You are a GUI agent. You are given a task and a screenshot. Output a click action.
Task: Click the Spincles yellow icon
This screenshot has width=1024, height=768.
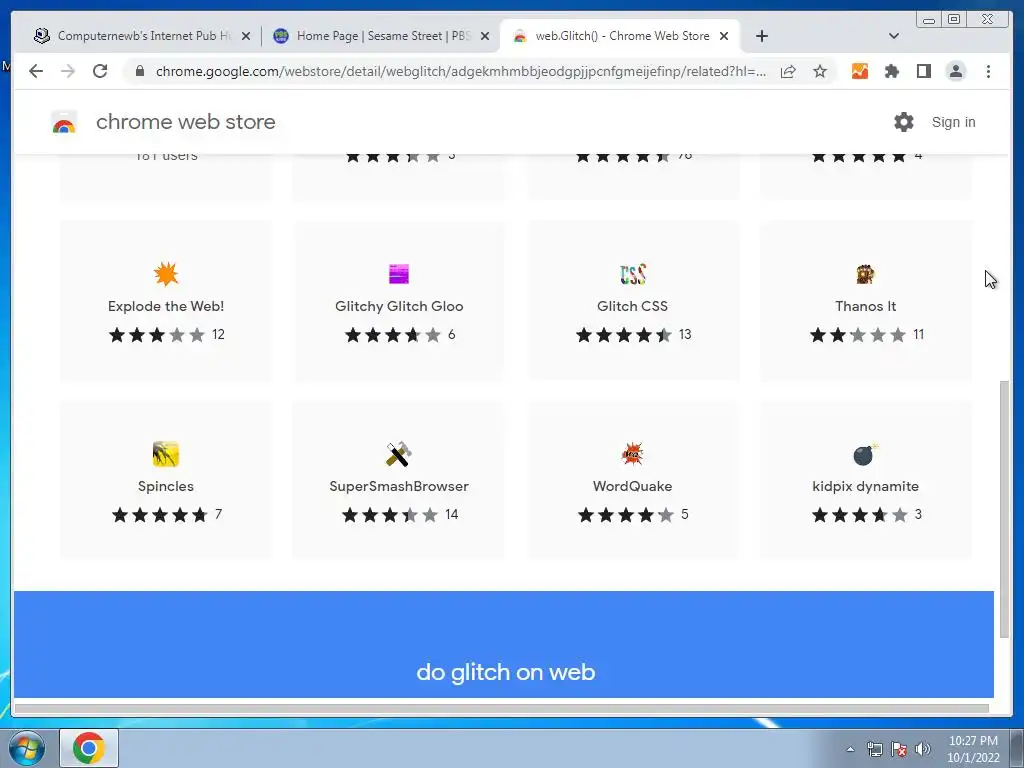[166, 454]
